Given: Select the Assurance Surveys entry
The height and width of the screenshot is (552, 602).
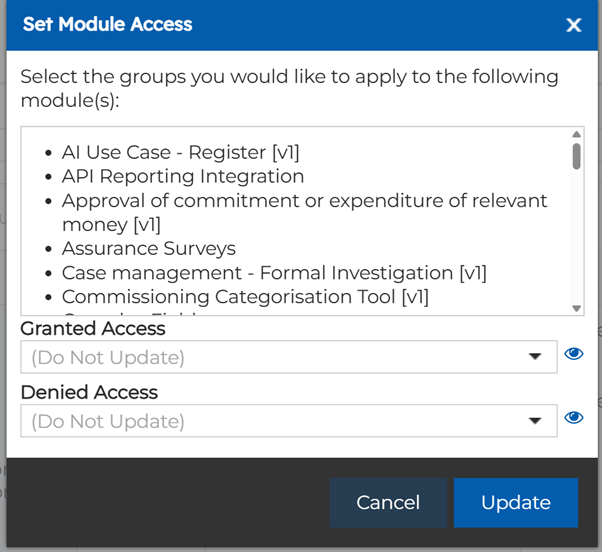Looking at the screenshot, I should click(148, 249).
